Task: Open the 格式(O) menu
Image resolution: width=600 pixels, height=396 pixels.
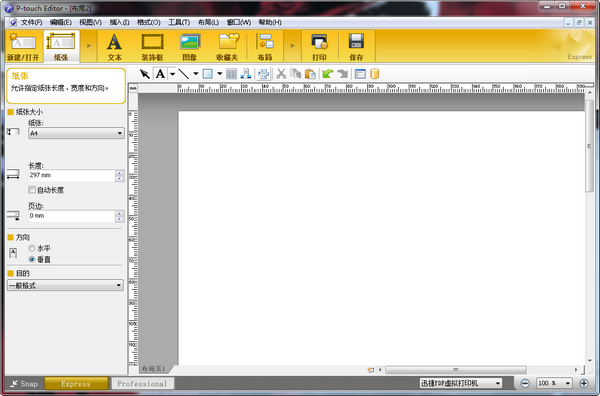Action: click(148, 23)
